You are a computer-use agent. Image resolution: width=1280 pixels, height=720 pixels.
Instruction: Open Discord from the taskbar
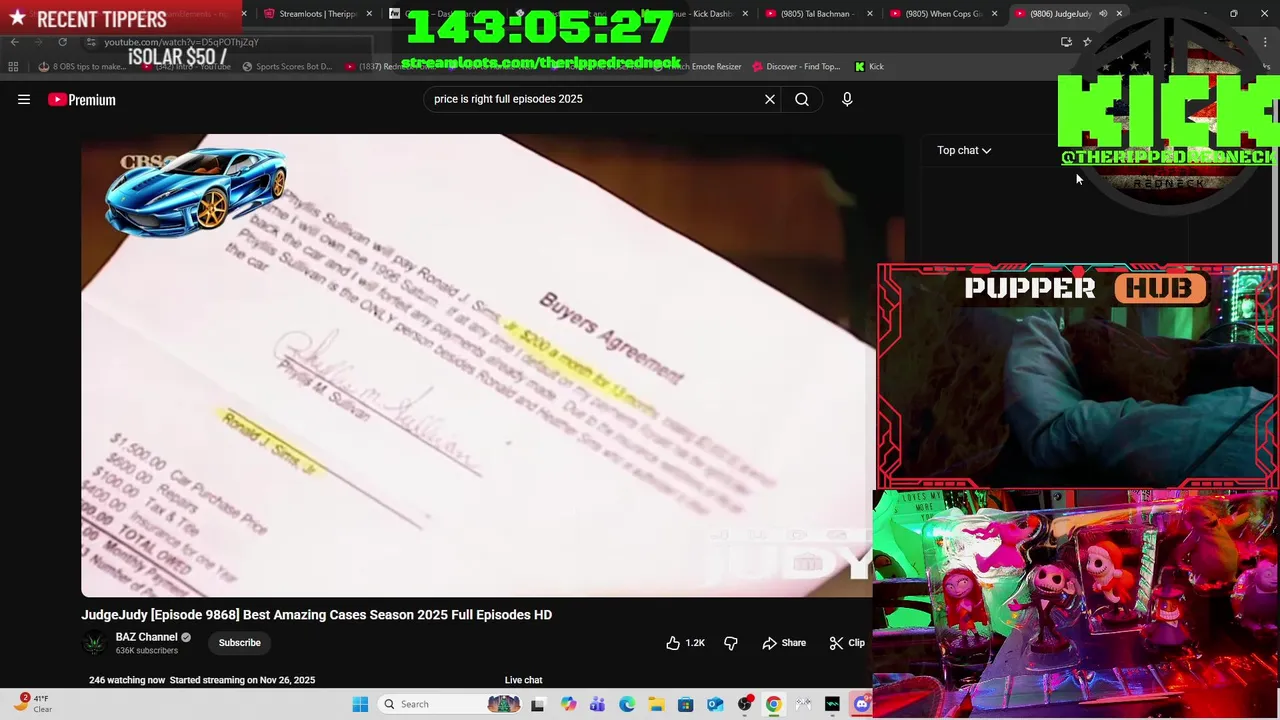861,704
